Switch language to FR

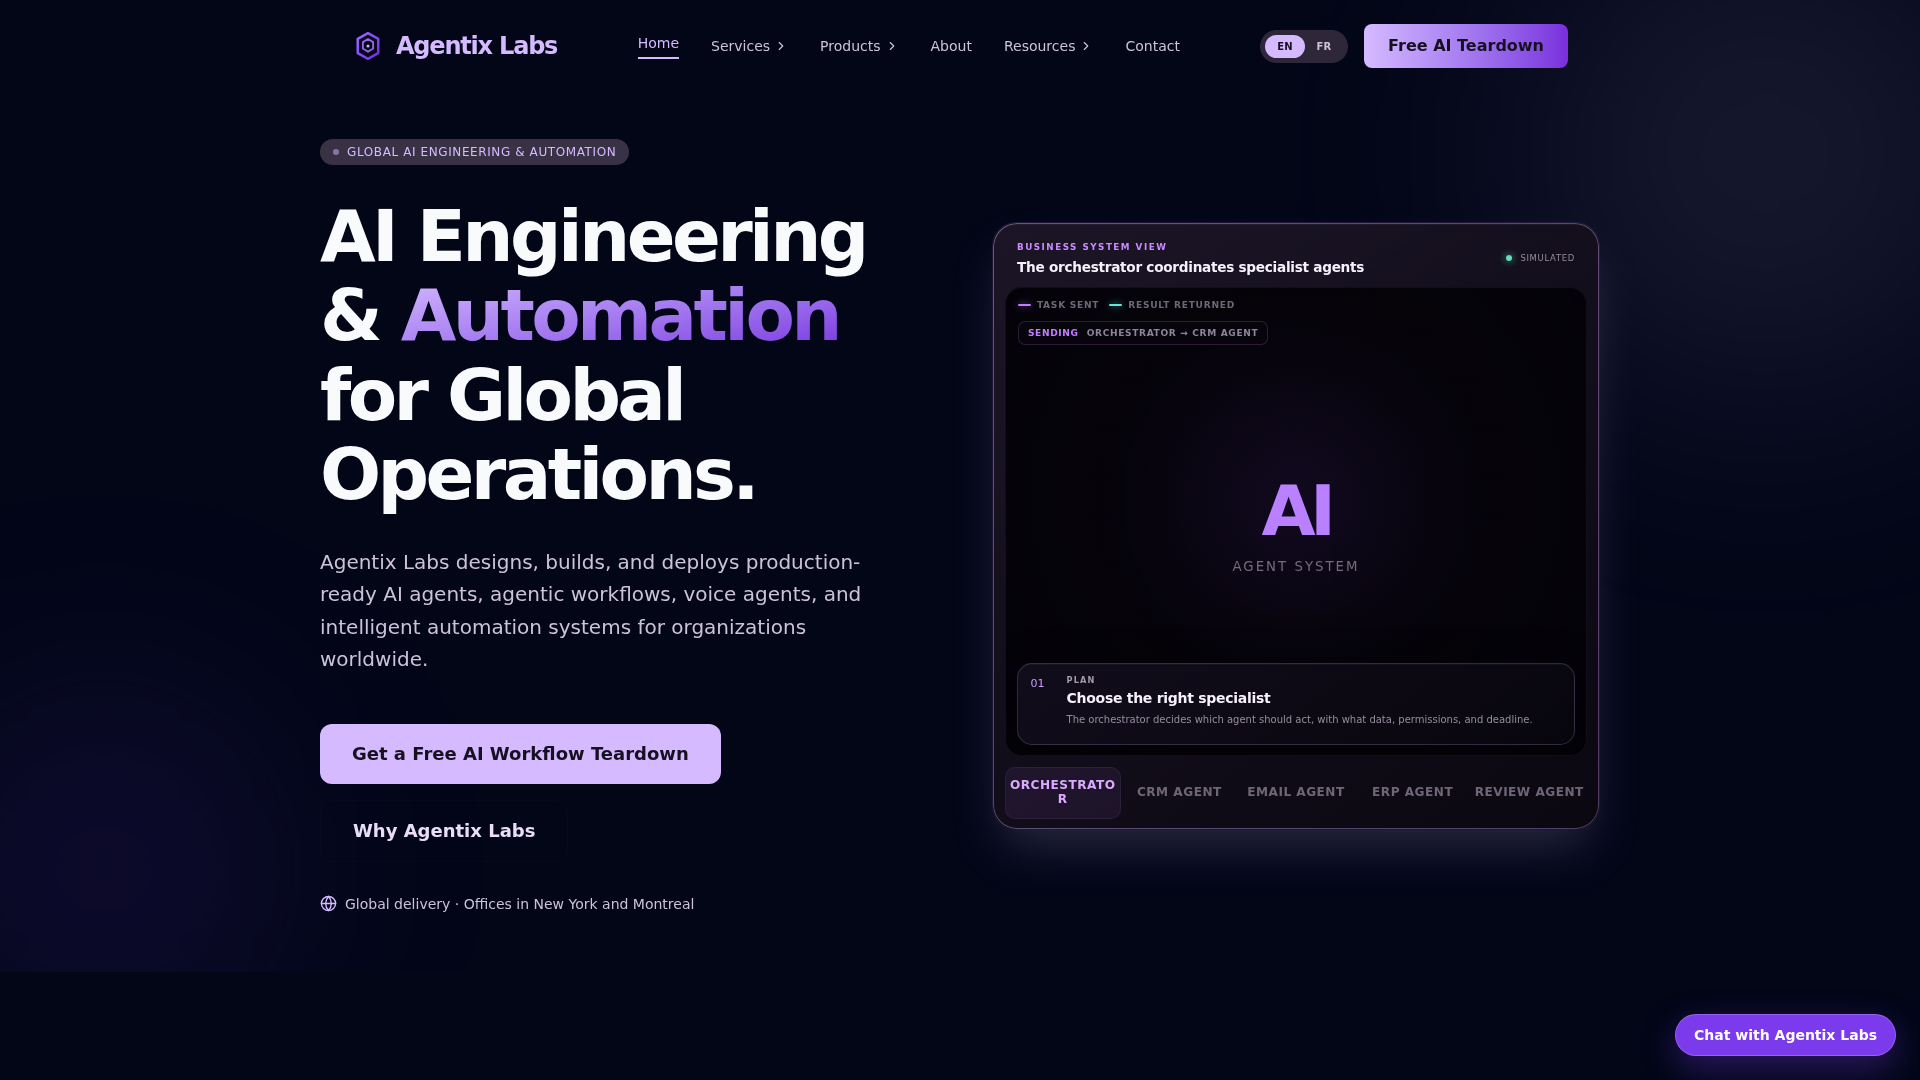tap(1324, 47)
